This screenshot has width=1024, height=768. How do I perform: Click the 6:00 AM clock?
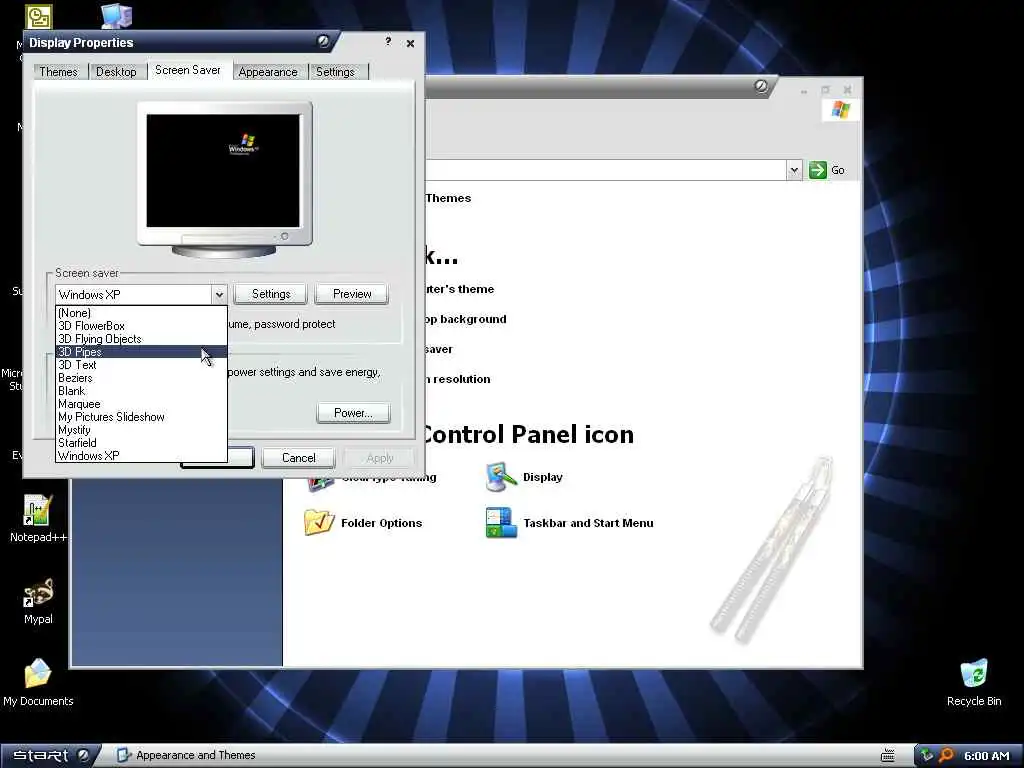[987, 756]
